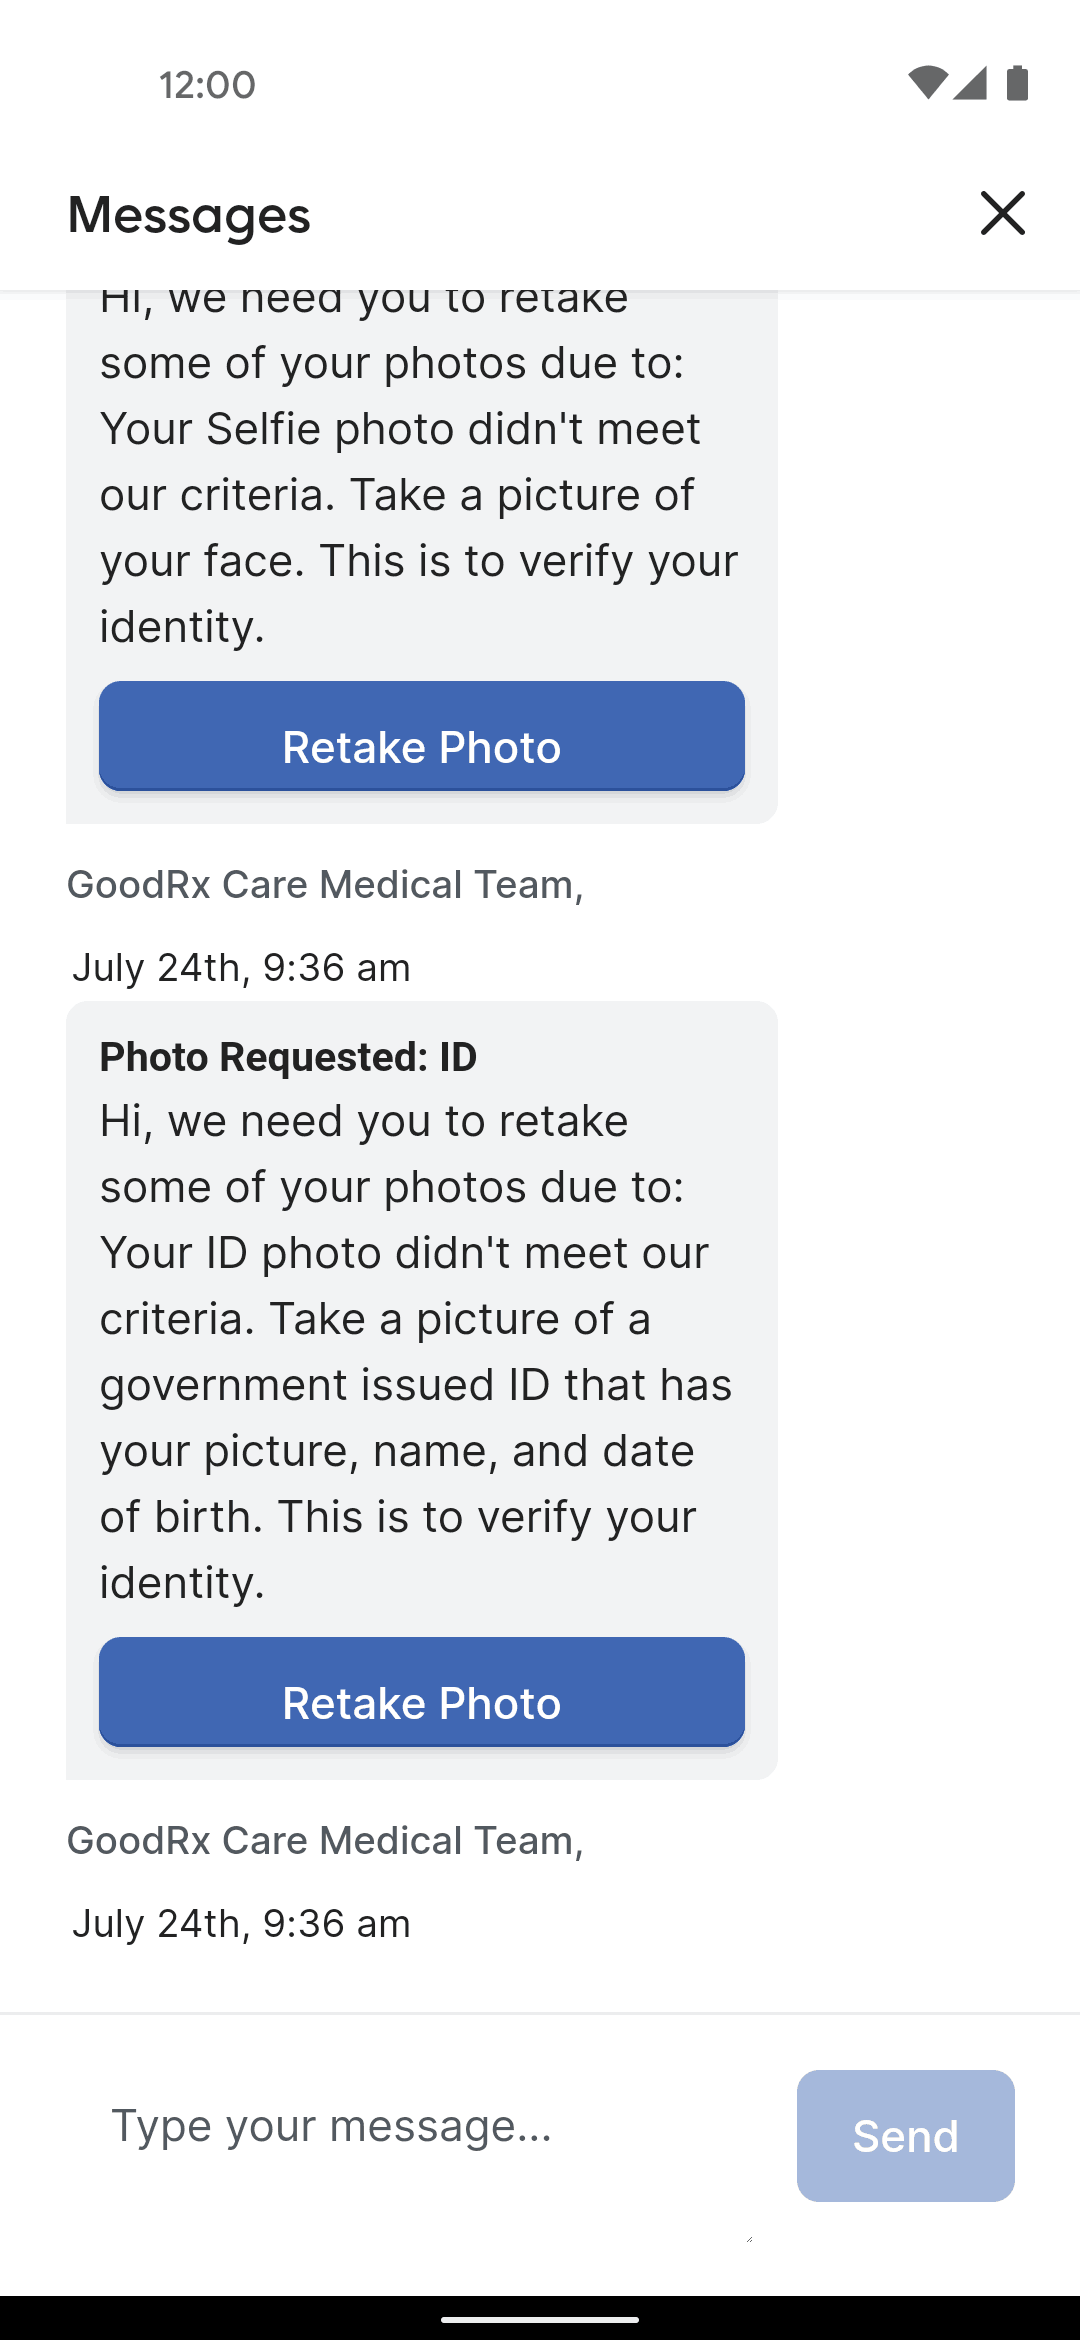
Task: Tap the 'government issued ID that has' line
Action: [x=416, y=1385]
